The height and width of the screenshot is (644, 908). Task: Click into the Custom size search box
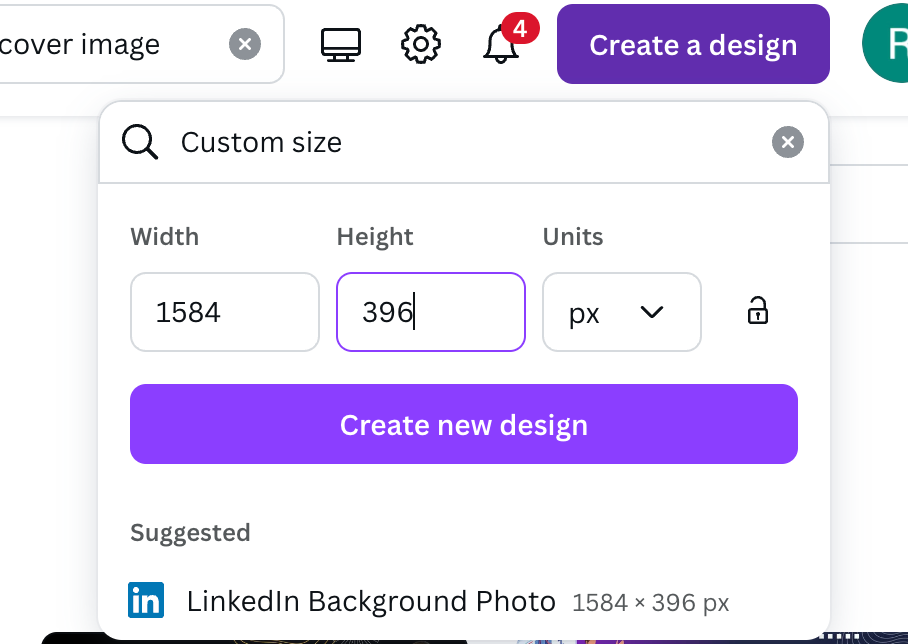point(460,143)
